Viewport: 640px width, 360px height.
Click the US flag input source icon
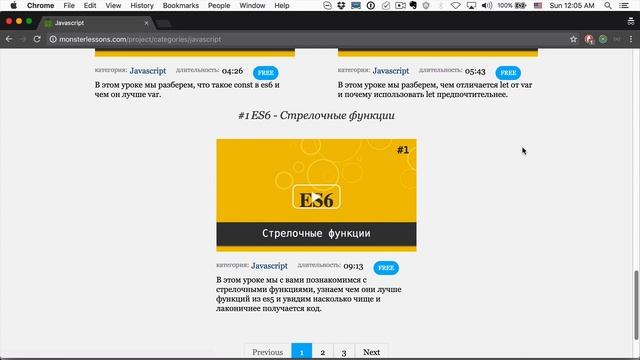coord(538,6)
